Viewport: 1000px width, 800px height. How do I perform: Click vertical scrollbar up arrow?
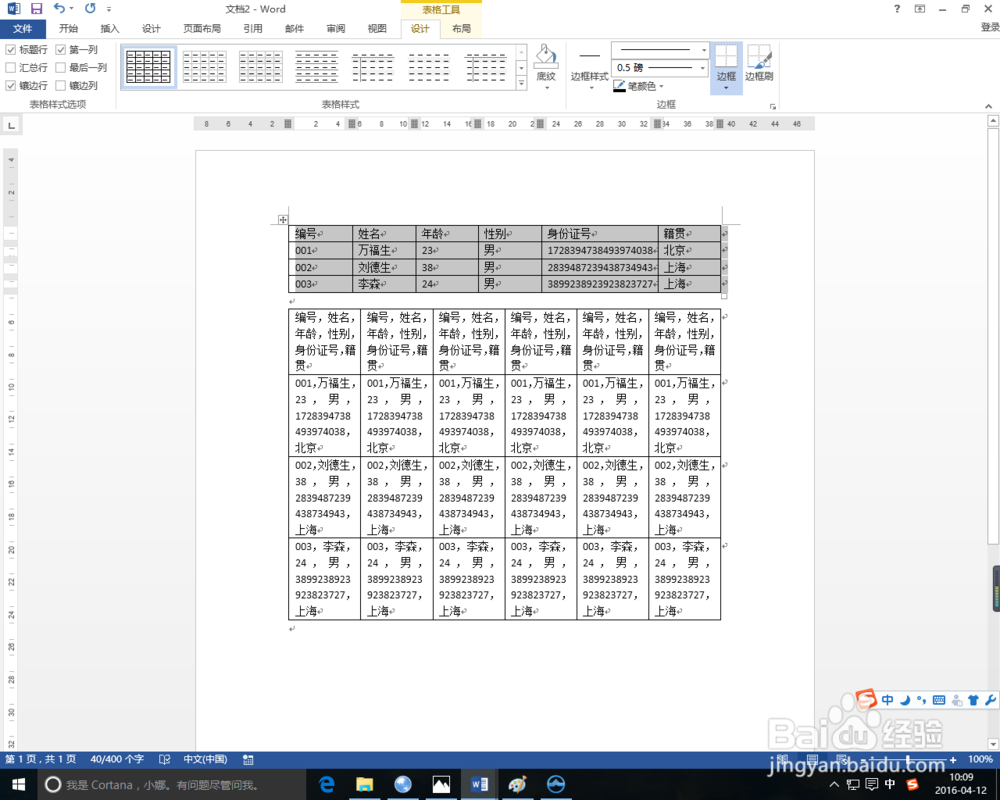pyautogui.click(x=993, y=121)
